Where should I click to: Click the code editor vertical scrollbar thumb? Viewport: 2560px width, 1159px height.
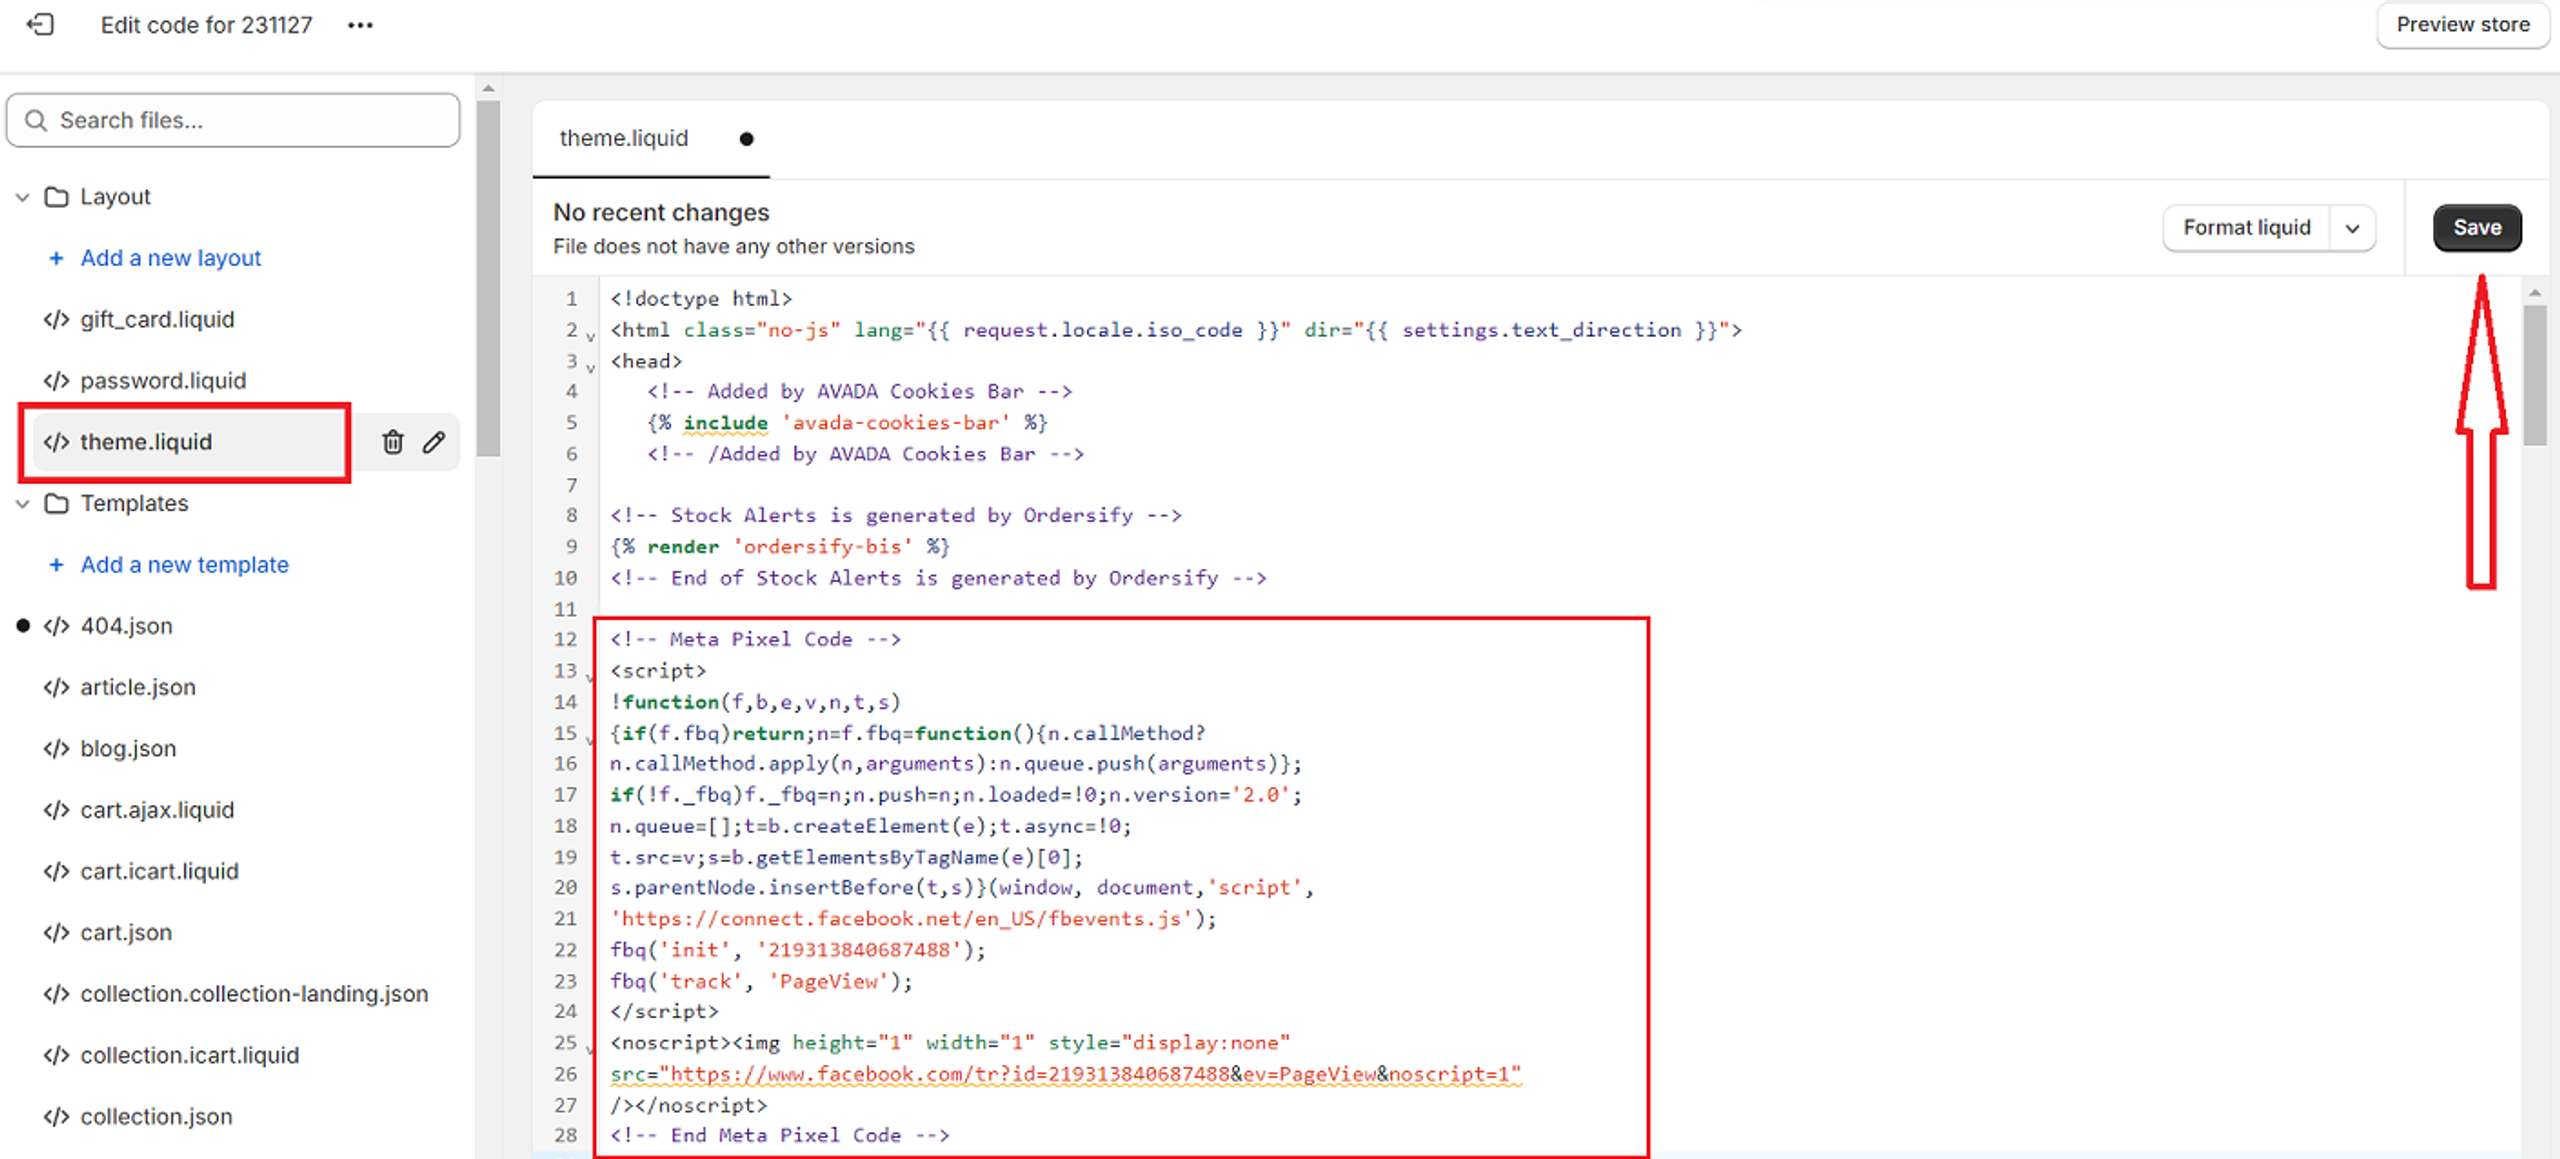tap(2534, 375)
